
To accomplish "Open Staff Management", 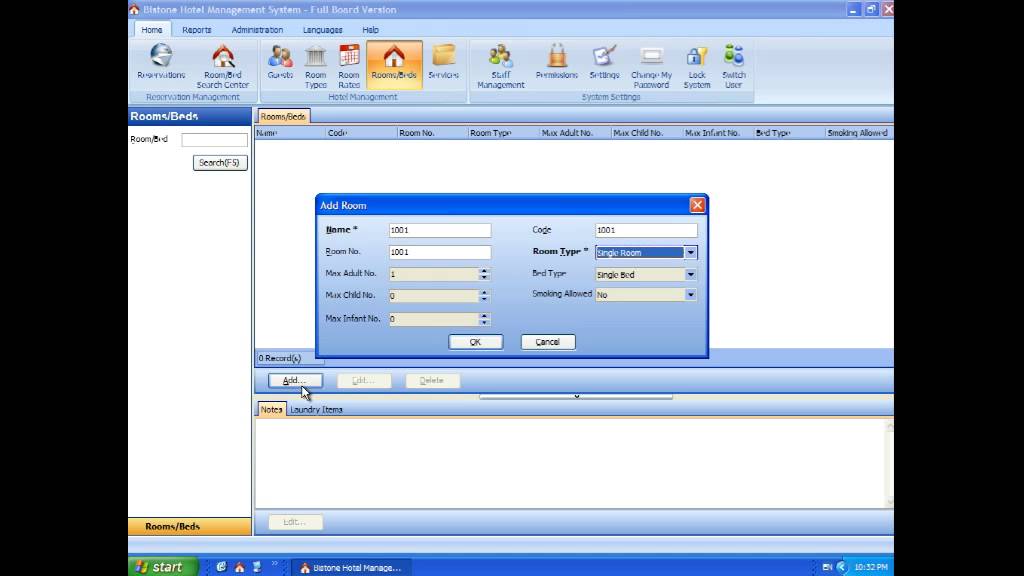I will (x=500, y=67).
